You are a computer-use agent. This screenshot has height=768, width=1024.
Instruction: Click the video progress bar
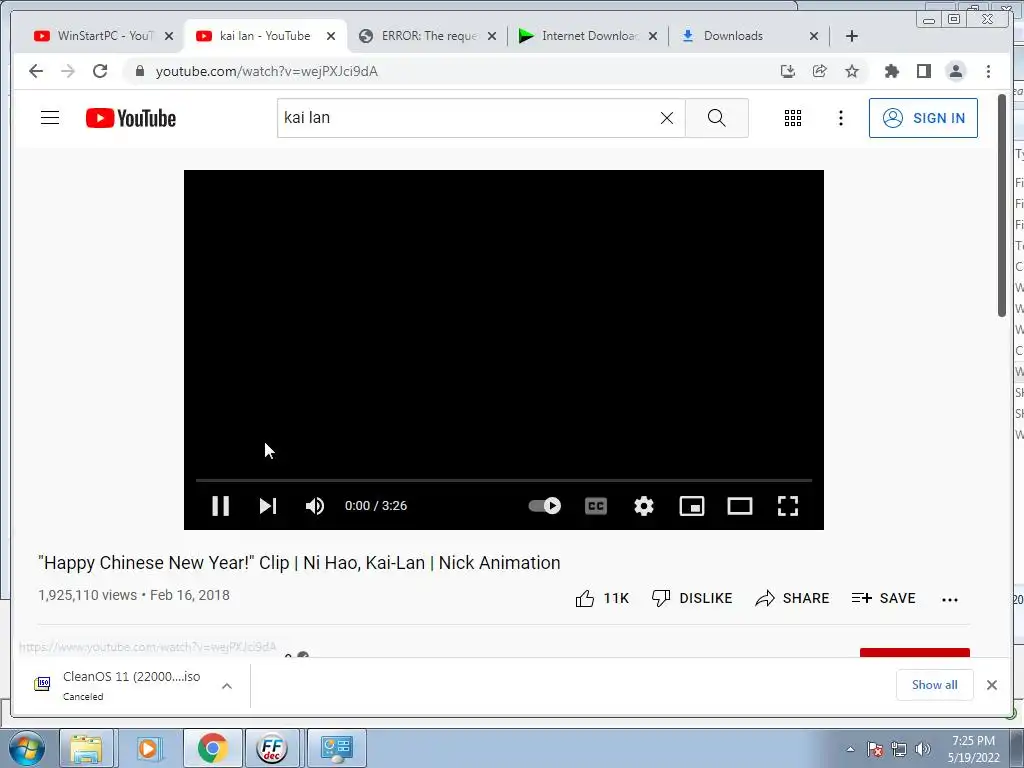[x=504, y=480]
